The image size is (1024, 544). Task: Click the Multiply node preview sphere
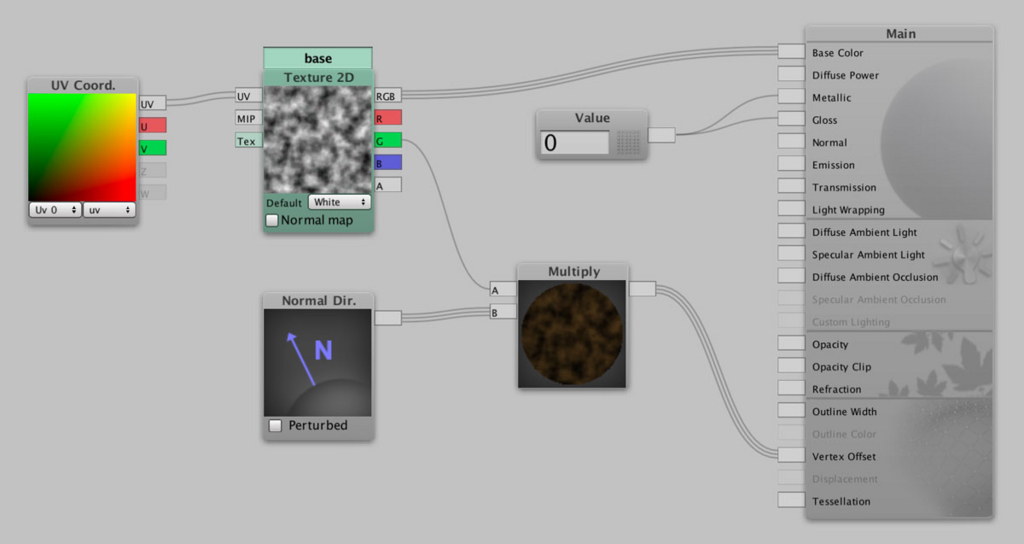point(571,334)
